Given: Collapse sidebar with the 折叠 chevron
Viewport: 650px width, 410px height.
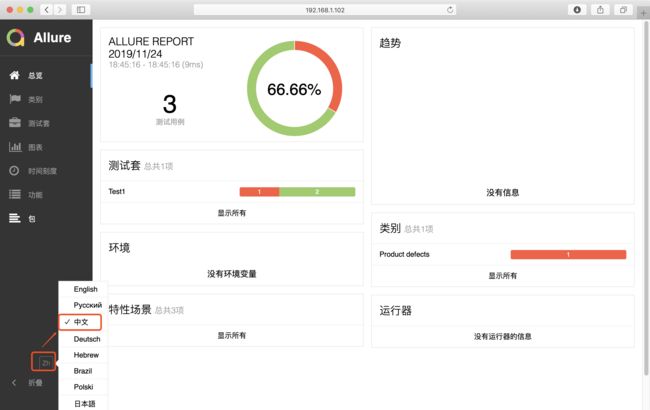Looking at the screenshot, I should [x=14, y=383].
